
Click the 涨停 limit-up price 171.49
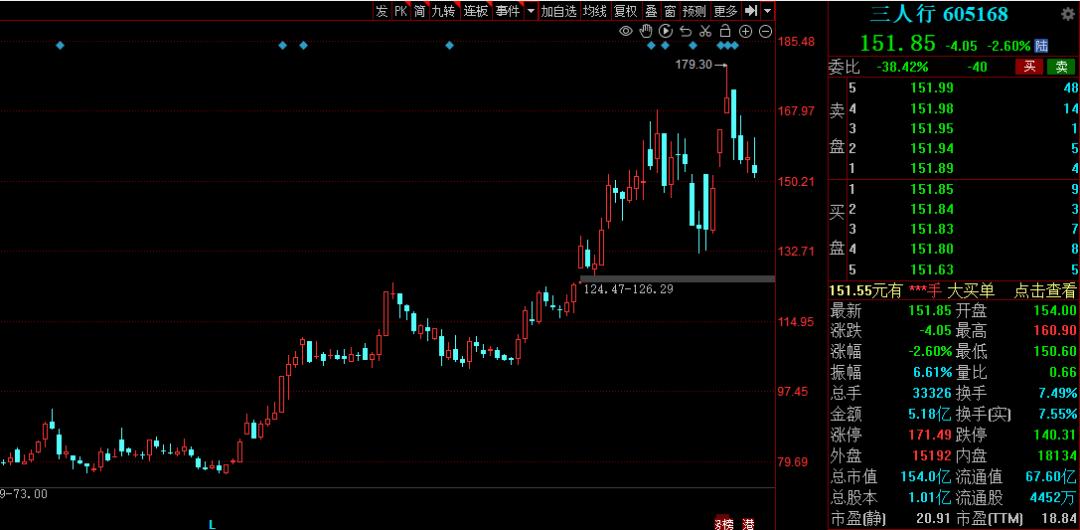[x=929, y=435]
